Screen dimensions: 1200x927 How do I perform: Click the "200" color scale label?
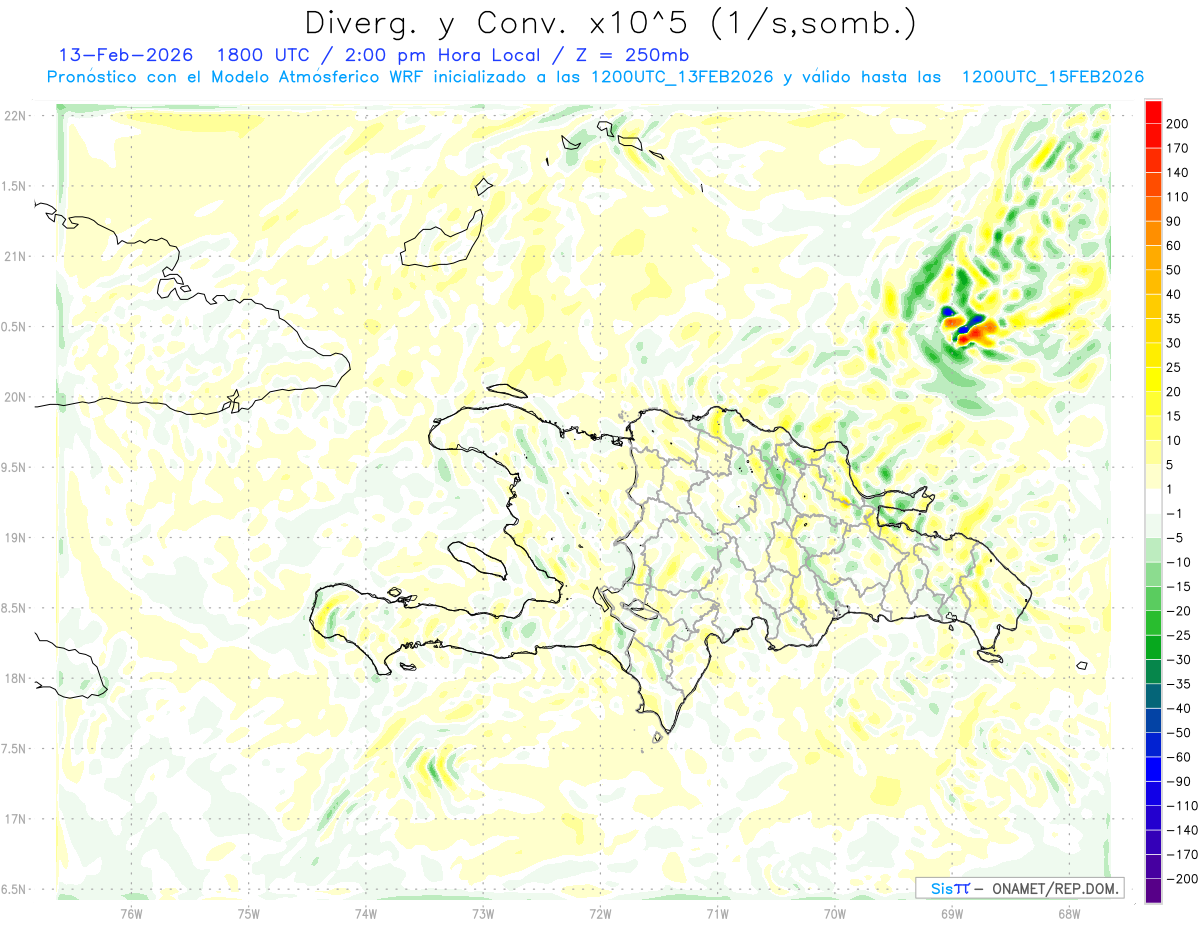pyautogui.click(x=1178, y=124)
